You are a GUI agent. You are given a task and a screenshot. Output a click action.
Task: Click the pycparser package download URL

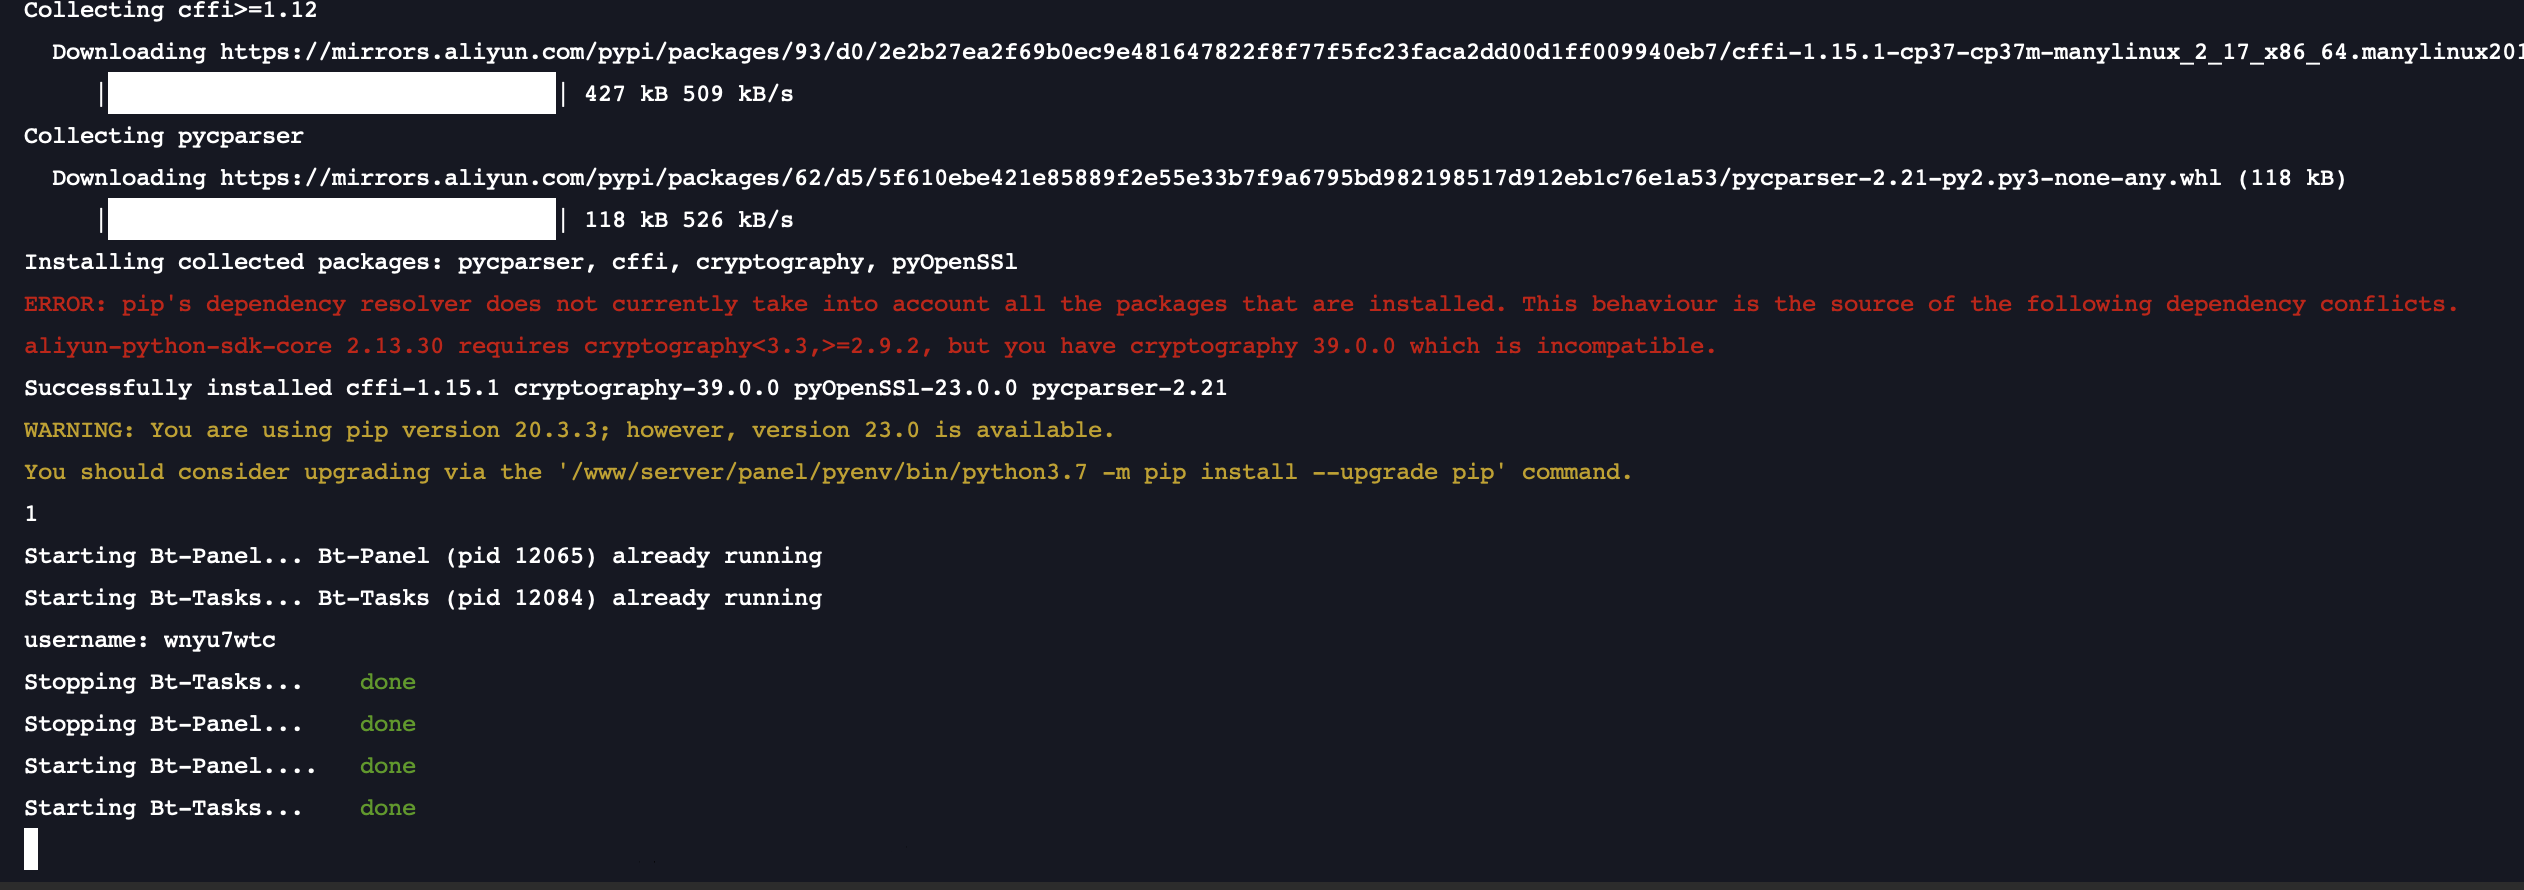(x=1220, y=178)
